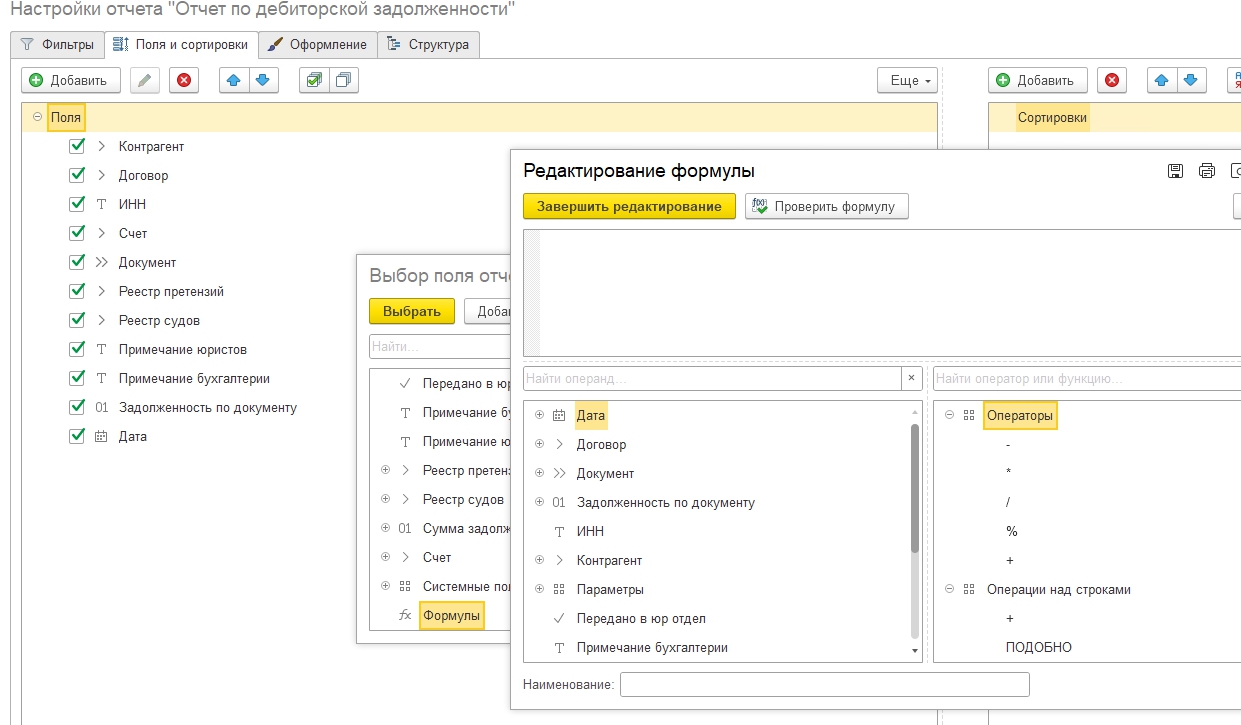The height and width of the screenshot is (725, 1241).
Task: Click the edit pencil icon in fields toolbar
Action: [146, 81]
